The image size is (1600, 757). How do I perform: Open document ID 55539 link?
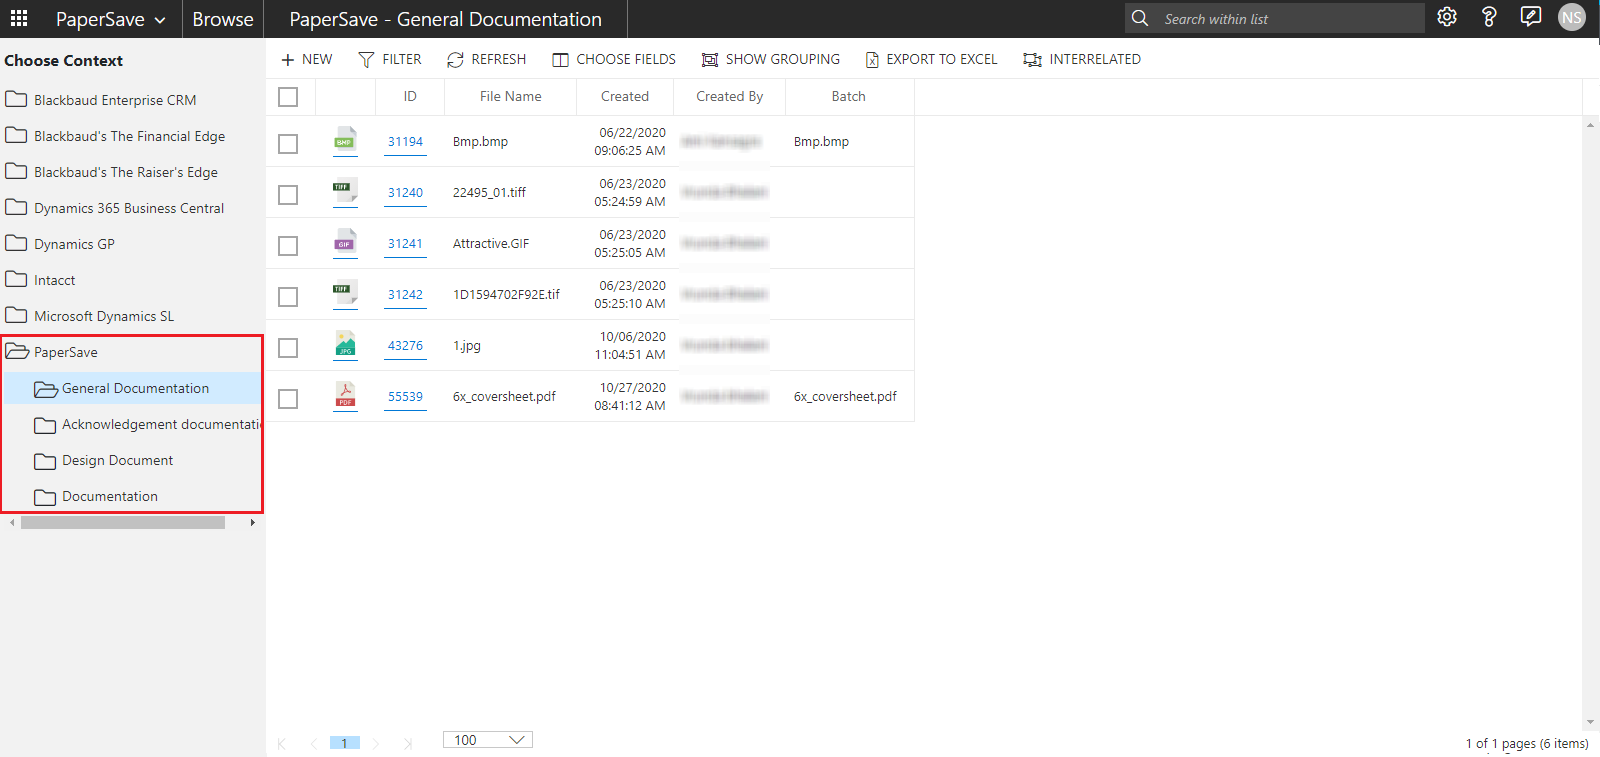405,397
